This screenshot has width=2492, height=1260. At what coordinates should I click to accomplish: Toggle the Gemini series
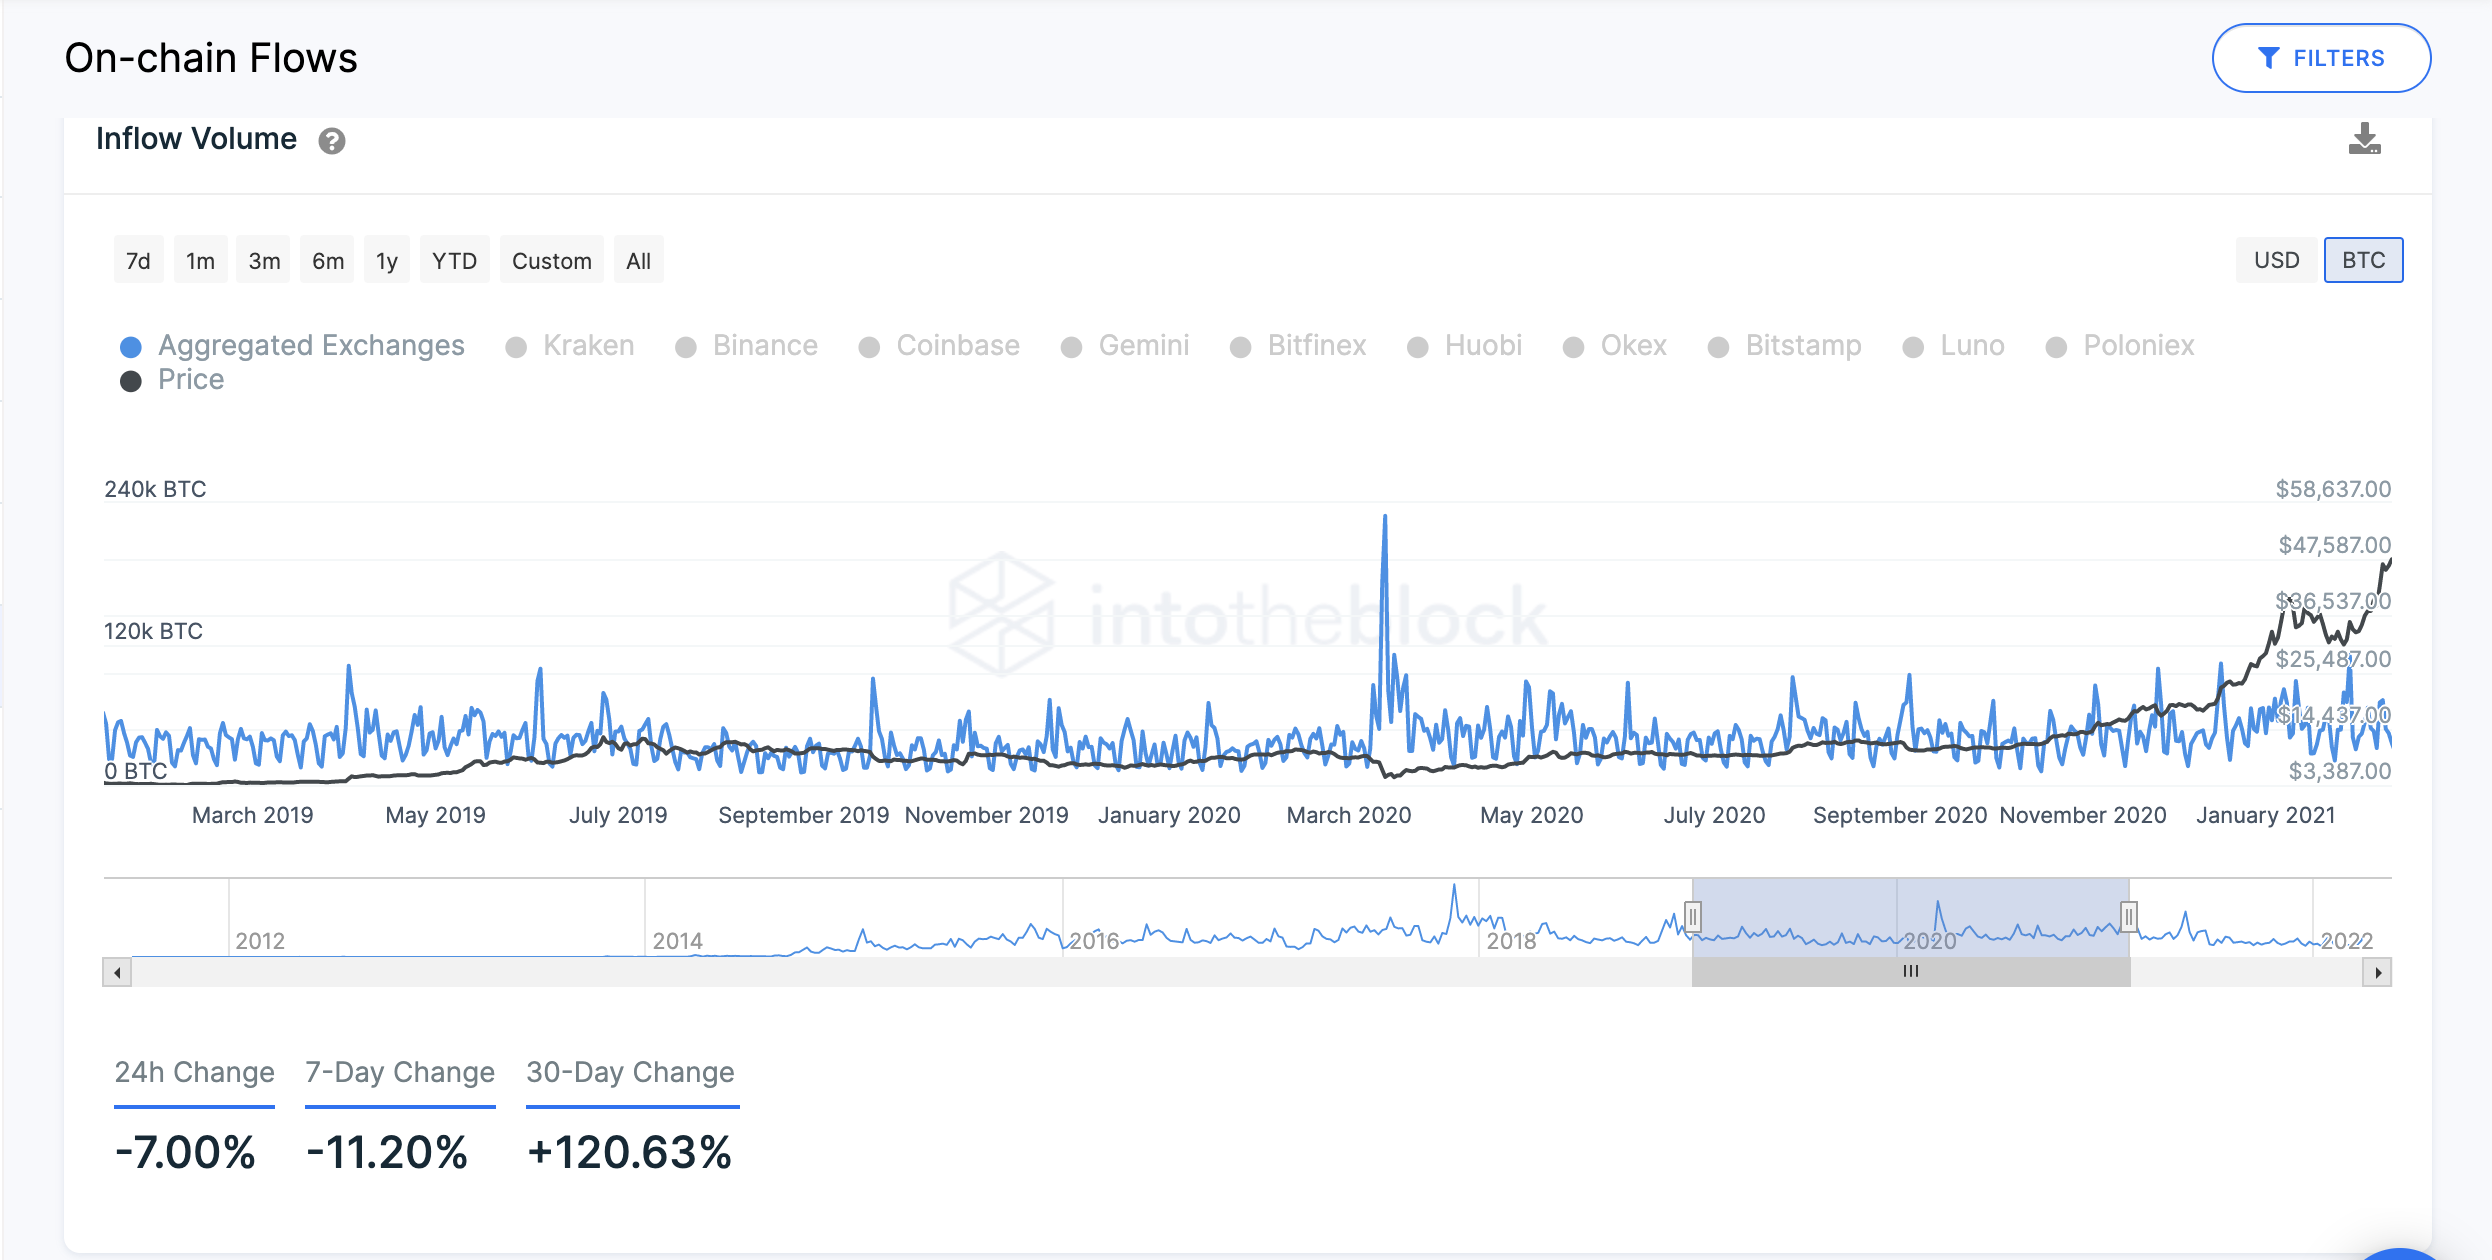coord(1125,346)
